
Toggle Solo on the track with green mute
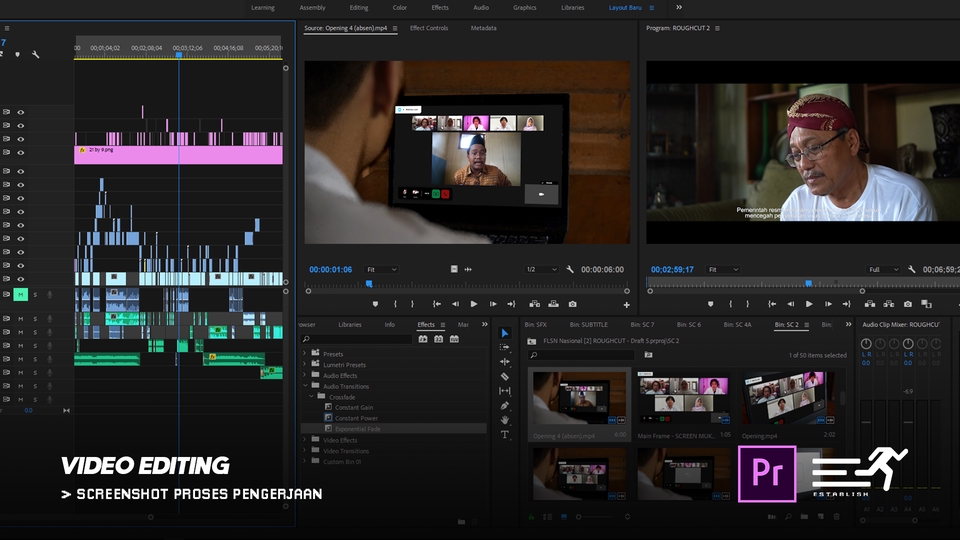pyautogui.click(x=35, y=294)
